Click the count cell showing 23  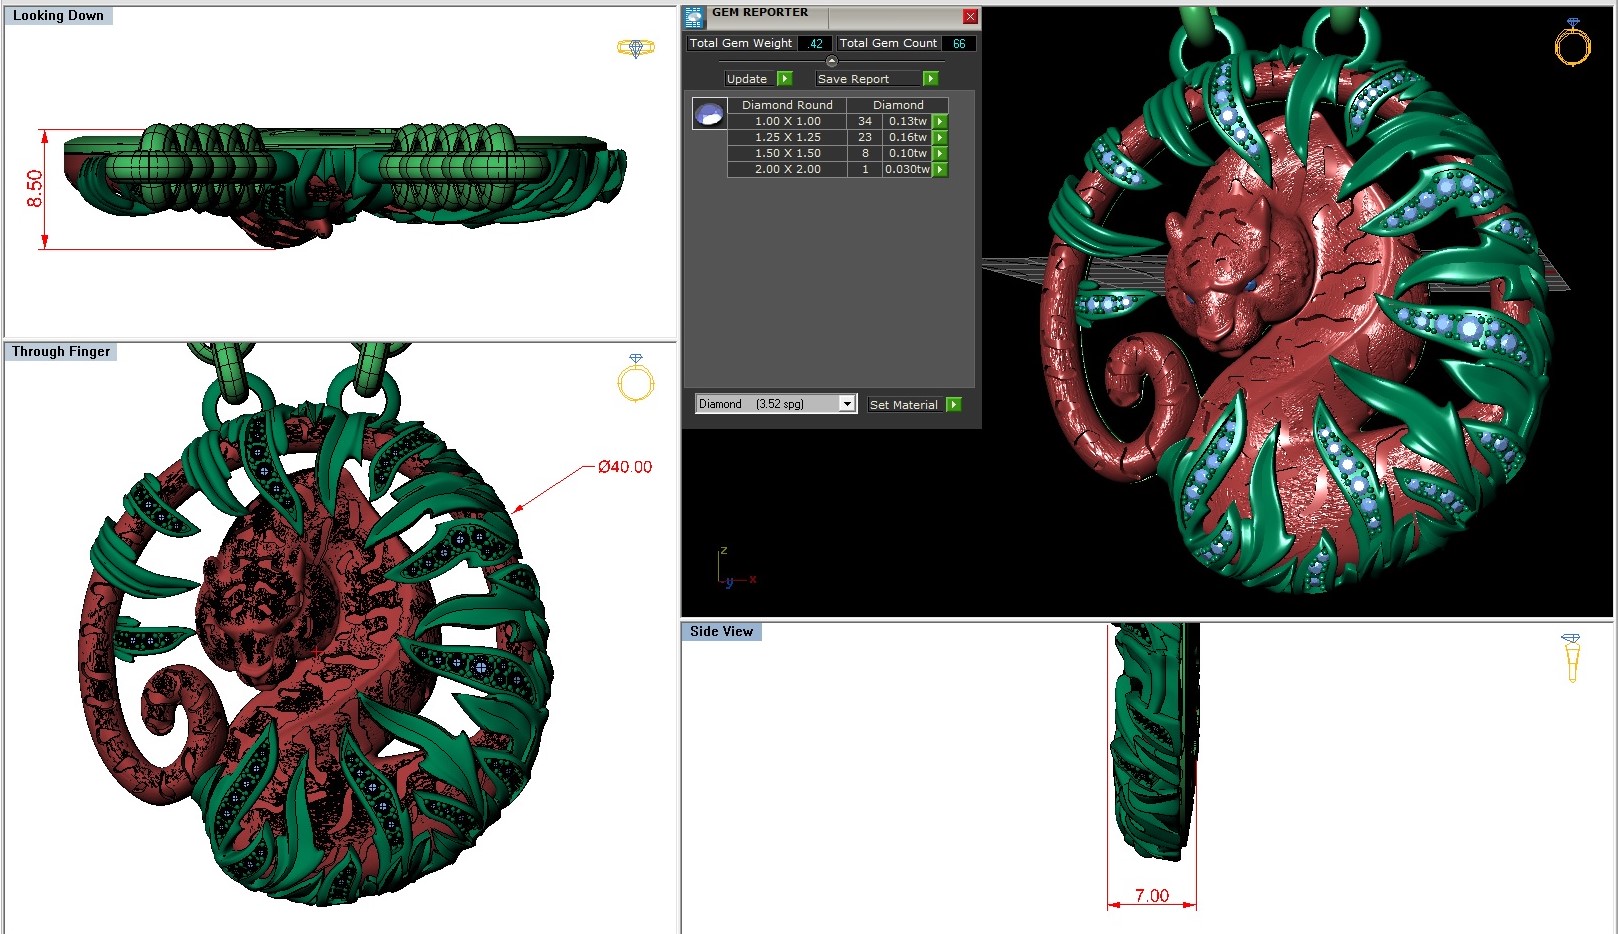(865, 137)
